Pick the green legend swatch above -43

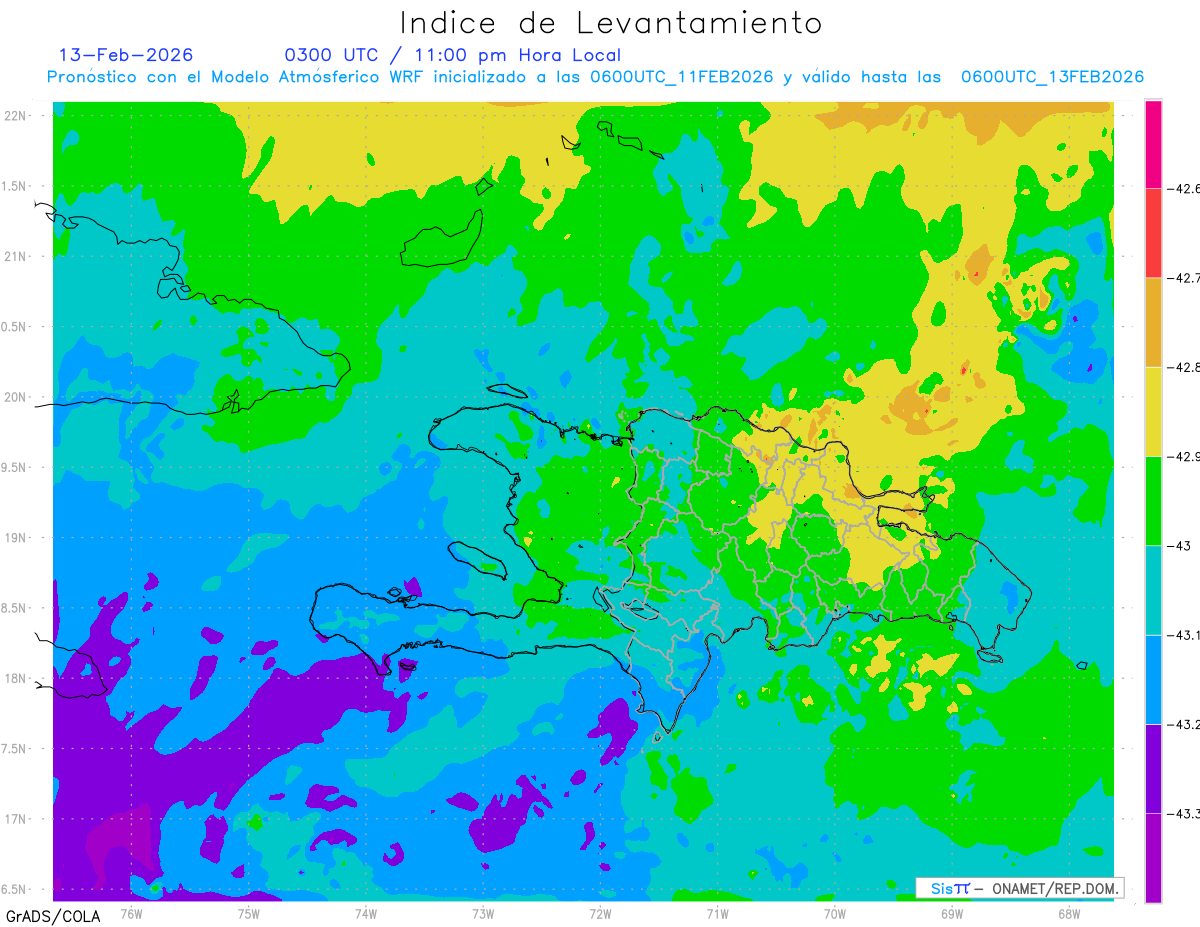click(x=1153, y=501)
